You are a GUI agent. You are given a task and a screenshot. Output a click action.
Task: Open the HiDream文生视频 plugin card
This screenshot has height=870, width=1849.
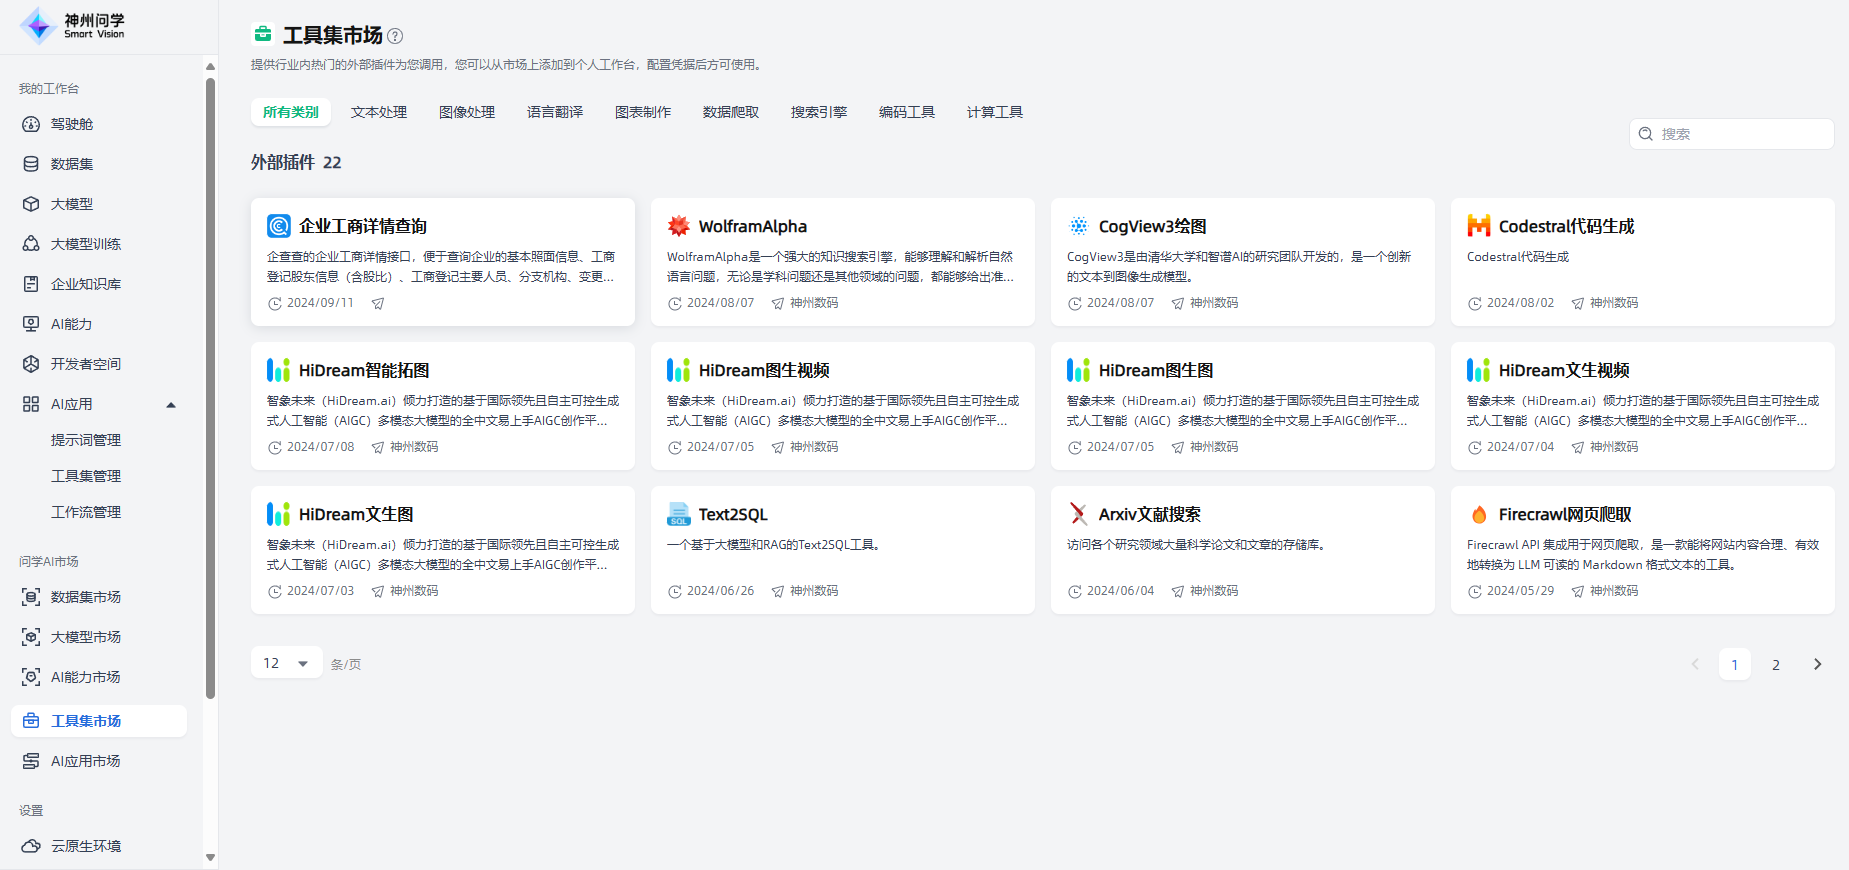click(x=1642, y=406)
